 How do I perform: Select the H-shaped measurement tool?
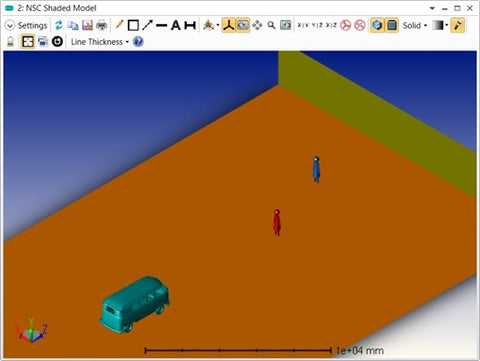click(x=190, y=25)
